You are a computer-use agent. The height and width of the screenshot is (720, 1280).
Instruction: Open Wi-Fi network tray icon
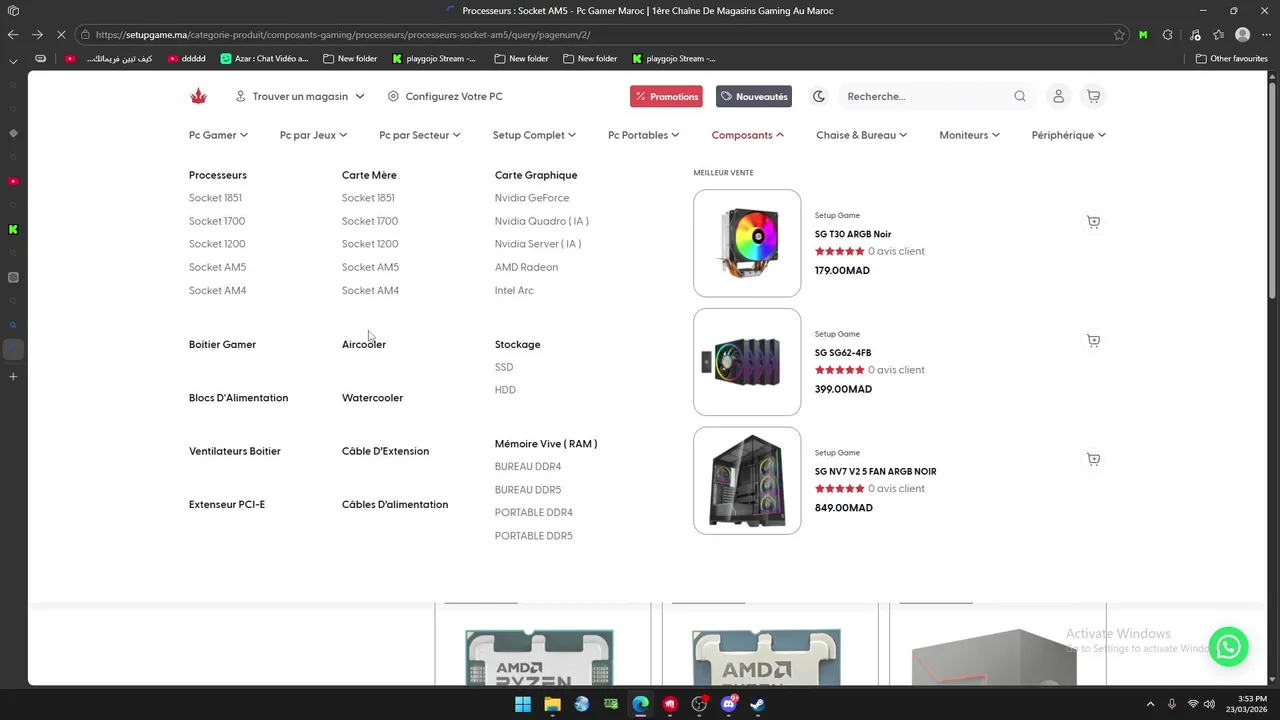(x=1192, y=704)
